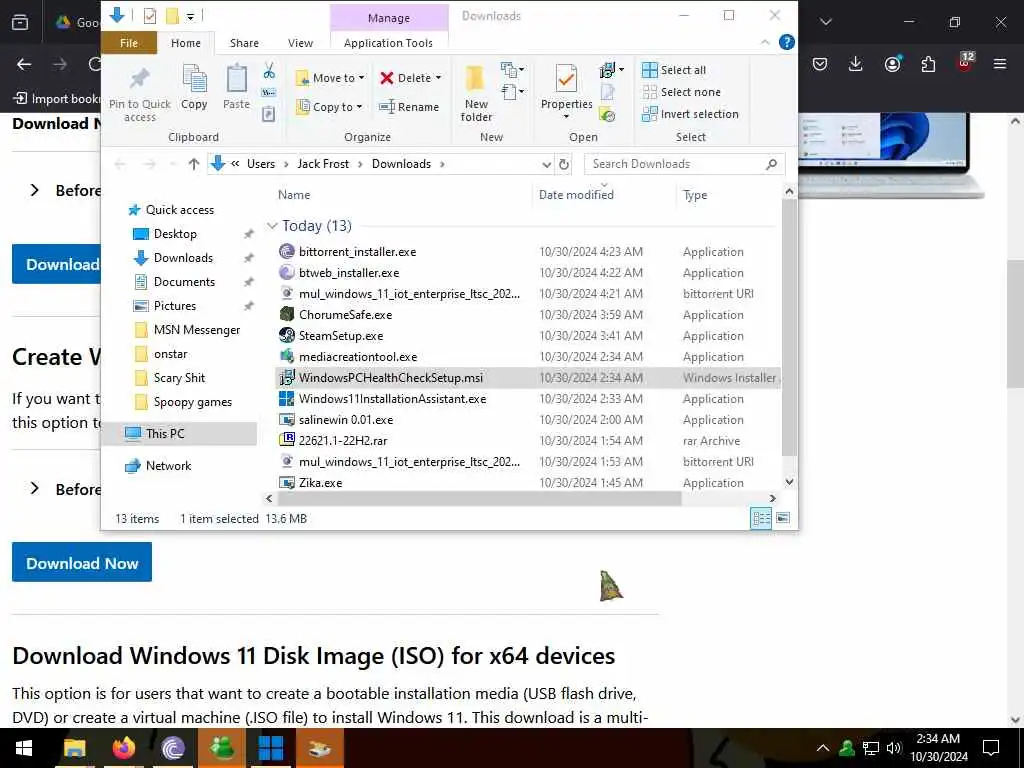
Task: Select Network in navigation pane
Action: coord(168,466)
